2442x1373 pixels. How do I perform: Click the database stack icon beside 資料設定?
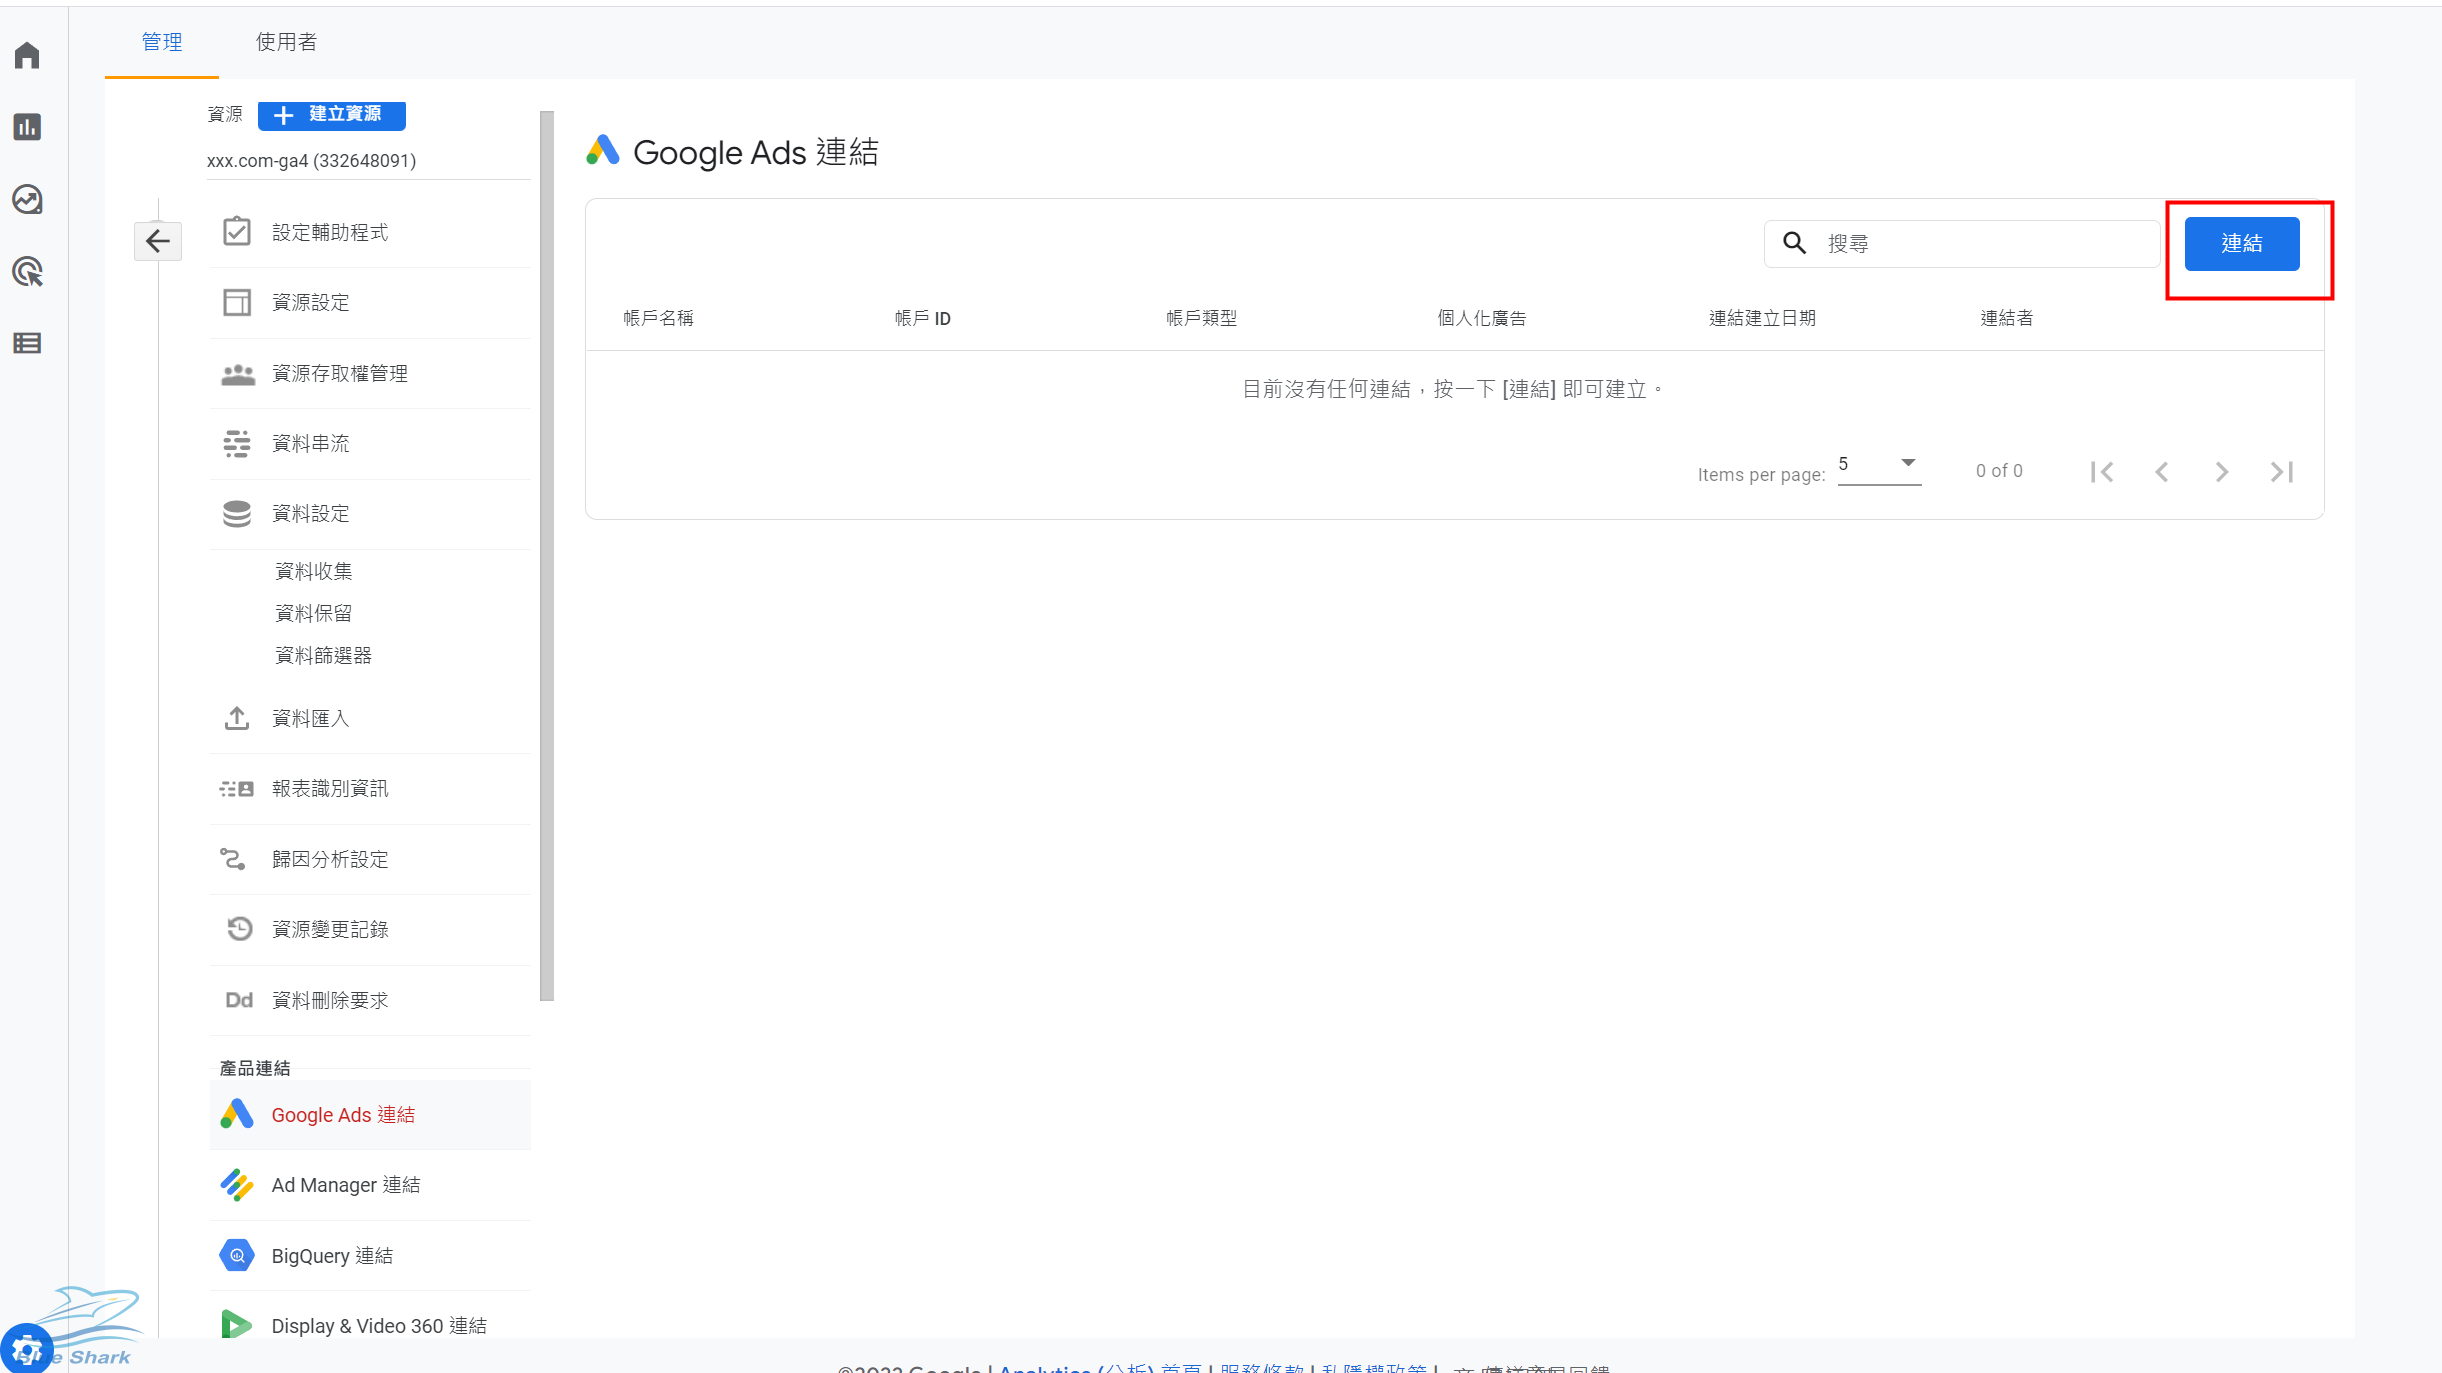click(237, 514)
